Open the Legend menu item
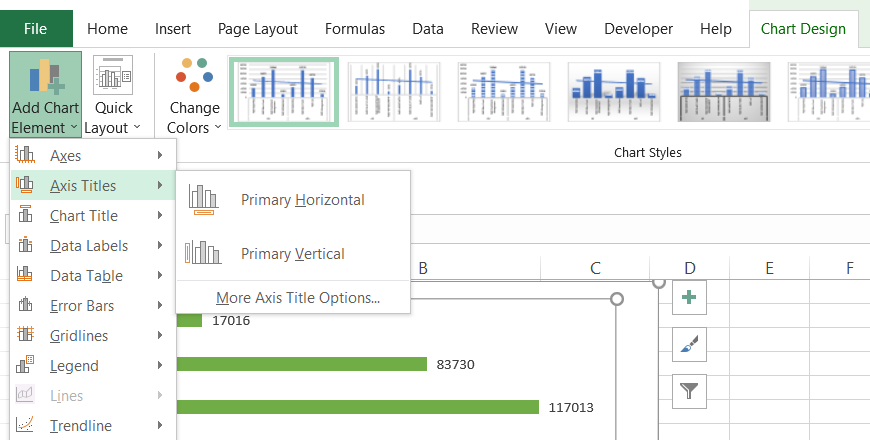Image resolution: width=870 pixels, height=440 pixels. (x=74, y=366)
